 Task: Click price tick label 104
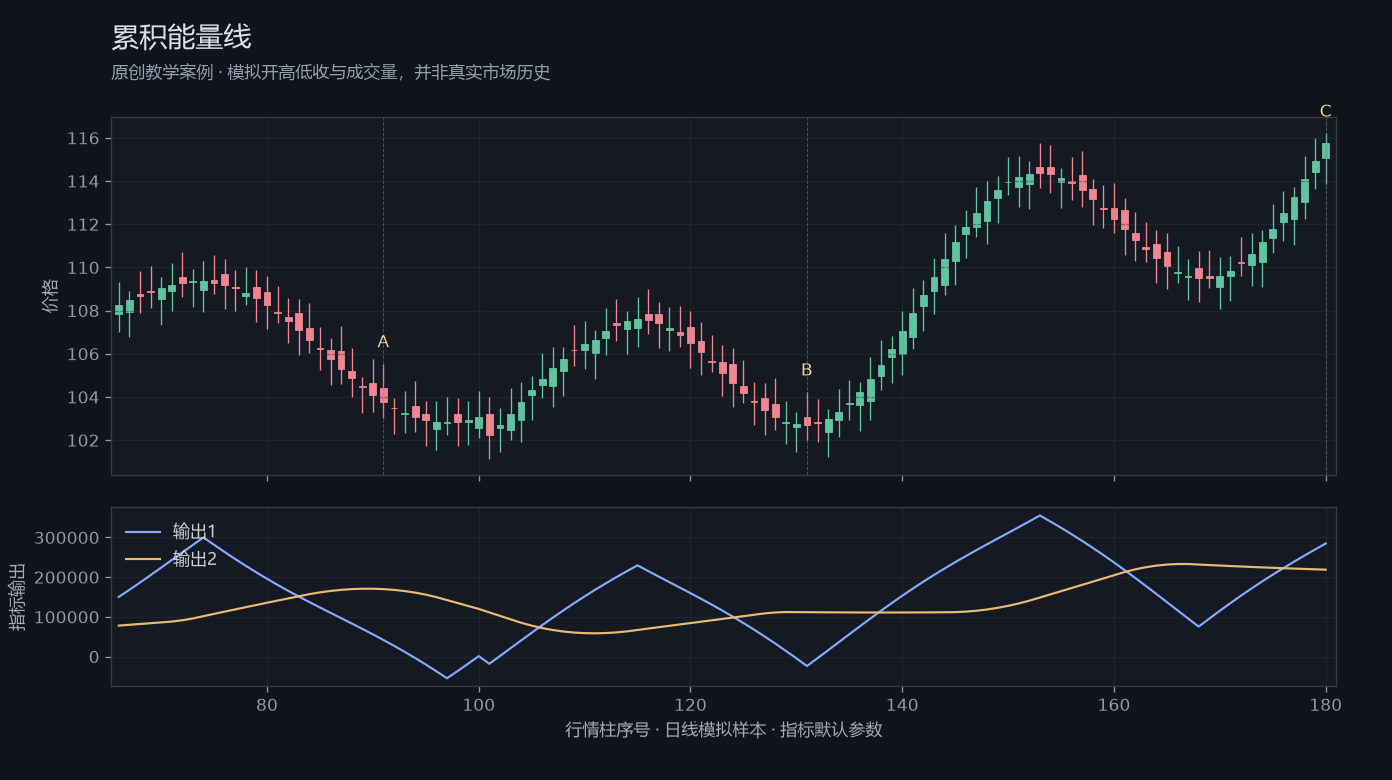click(83, 398)
